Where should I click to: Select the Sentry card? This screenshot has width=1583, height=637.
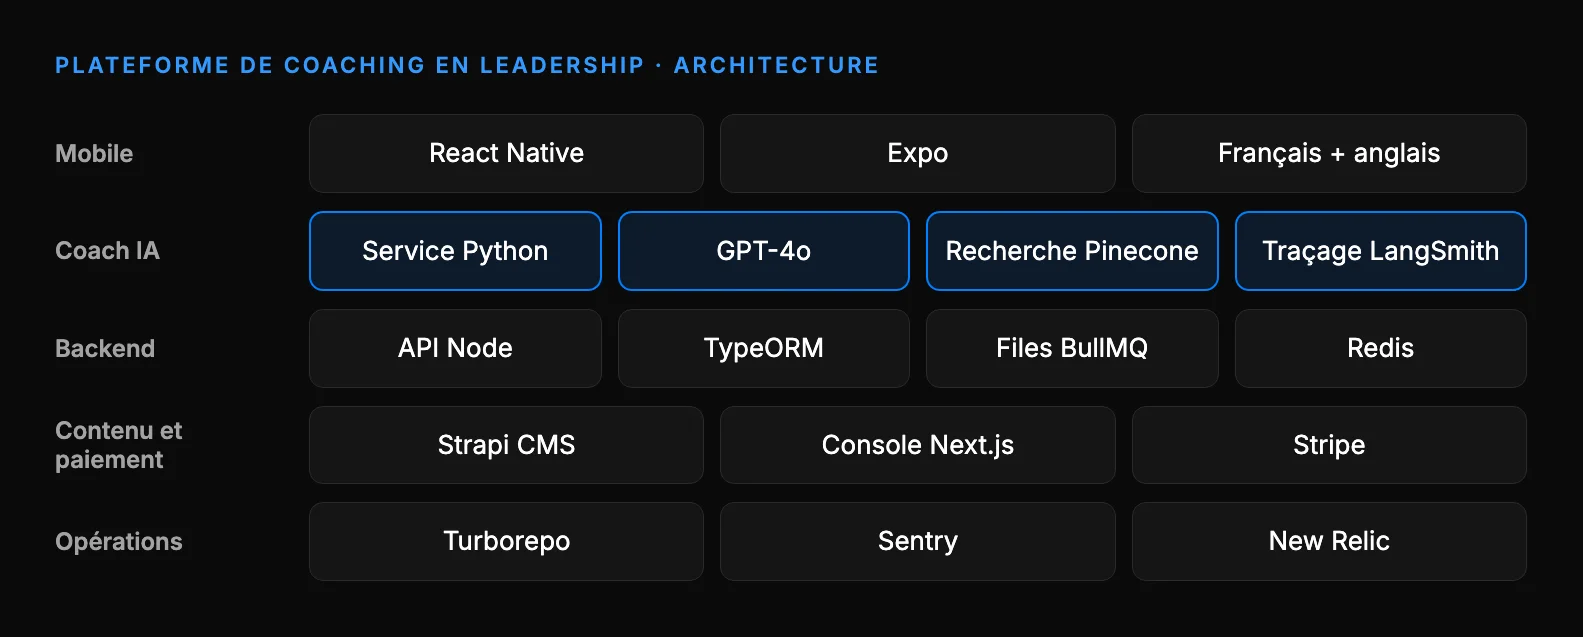pyautogui.click(x=917, y=541)
